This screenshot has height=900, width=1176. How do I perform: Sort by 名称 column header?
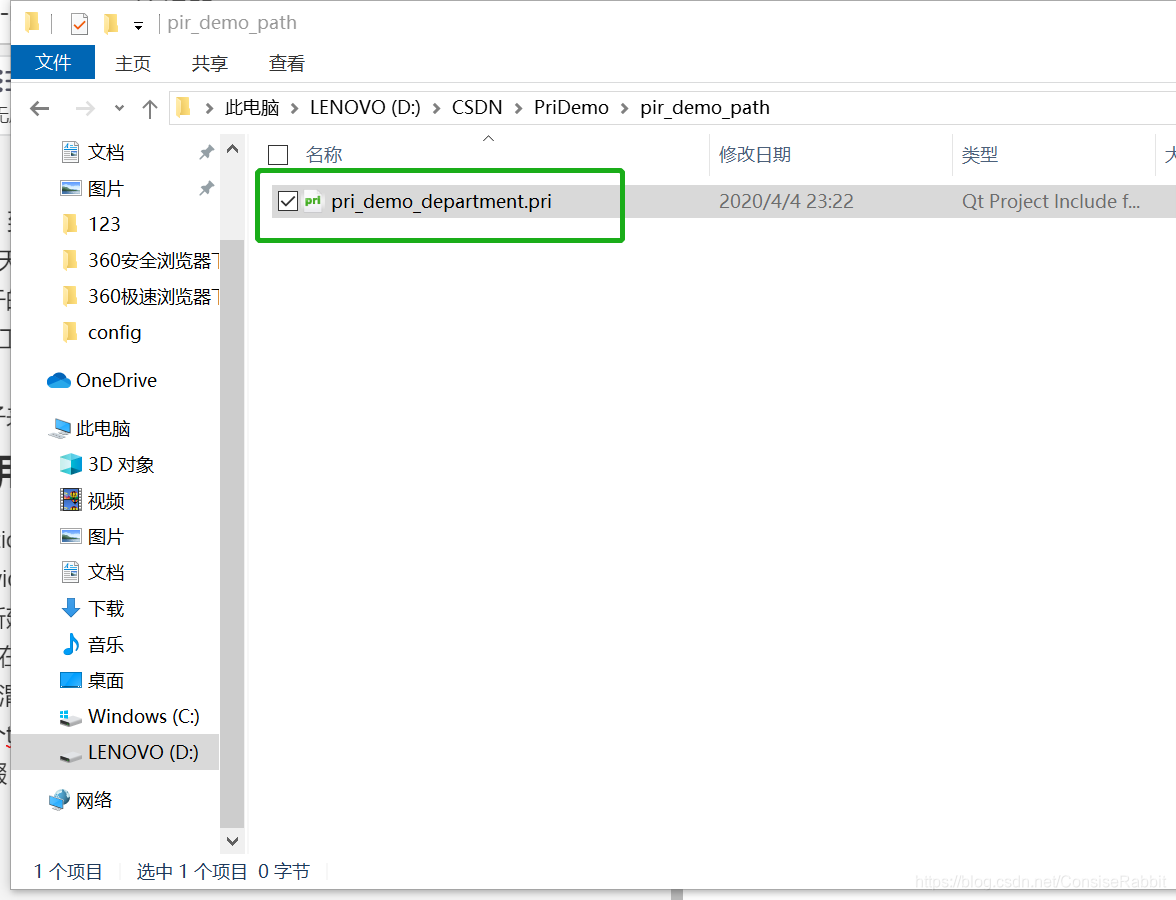[x=324, y=155]
